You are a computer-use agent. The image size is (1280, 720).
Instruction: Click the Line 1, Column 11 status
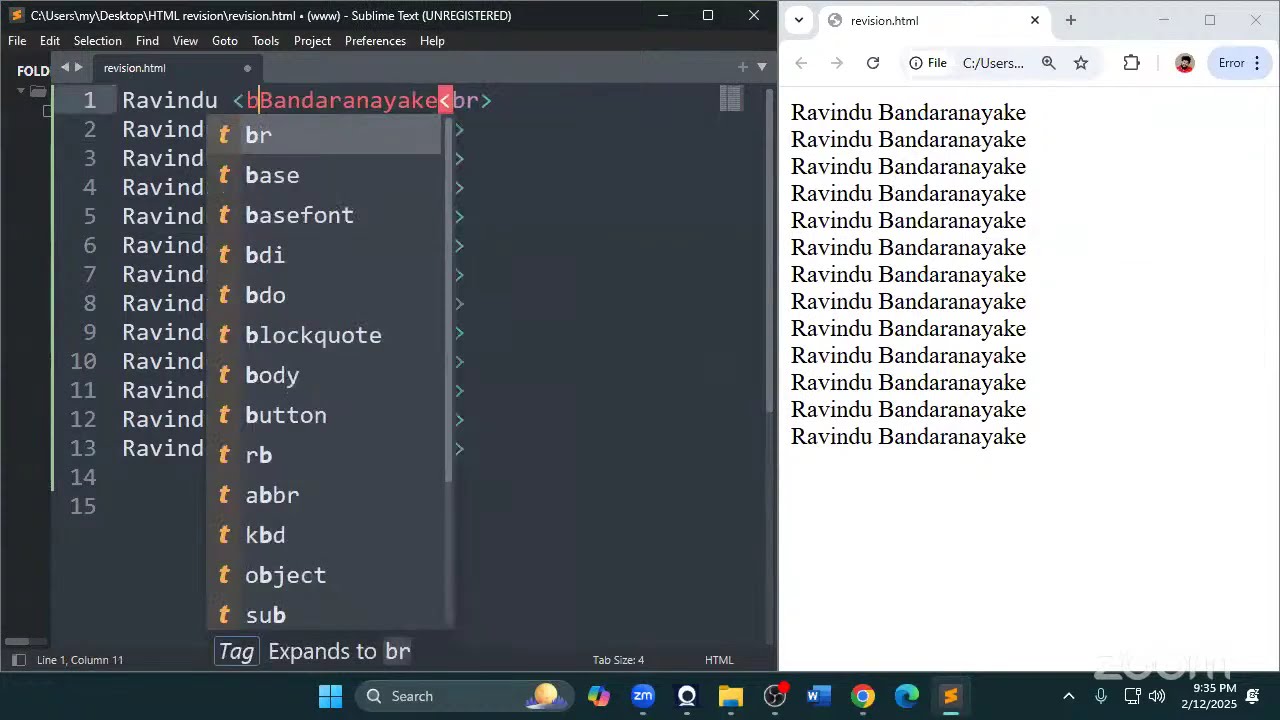80,660
